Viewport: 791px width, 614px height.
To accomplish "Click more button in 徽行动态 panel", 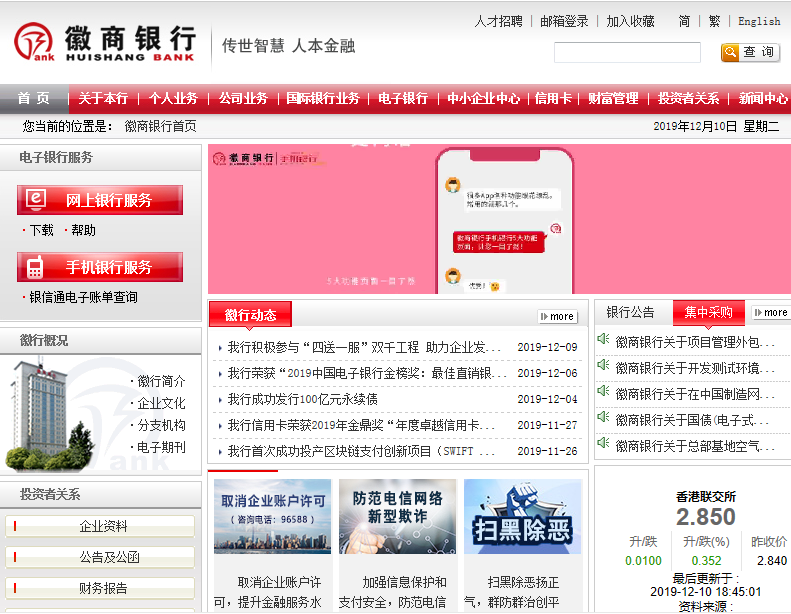I will tap(557, 316).
